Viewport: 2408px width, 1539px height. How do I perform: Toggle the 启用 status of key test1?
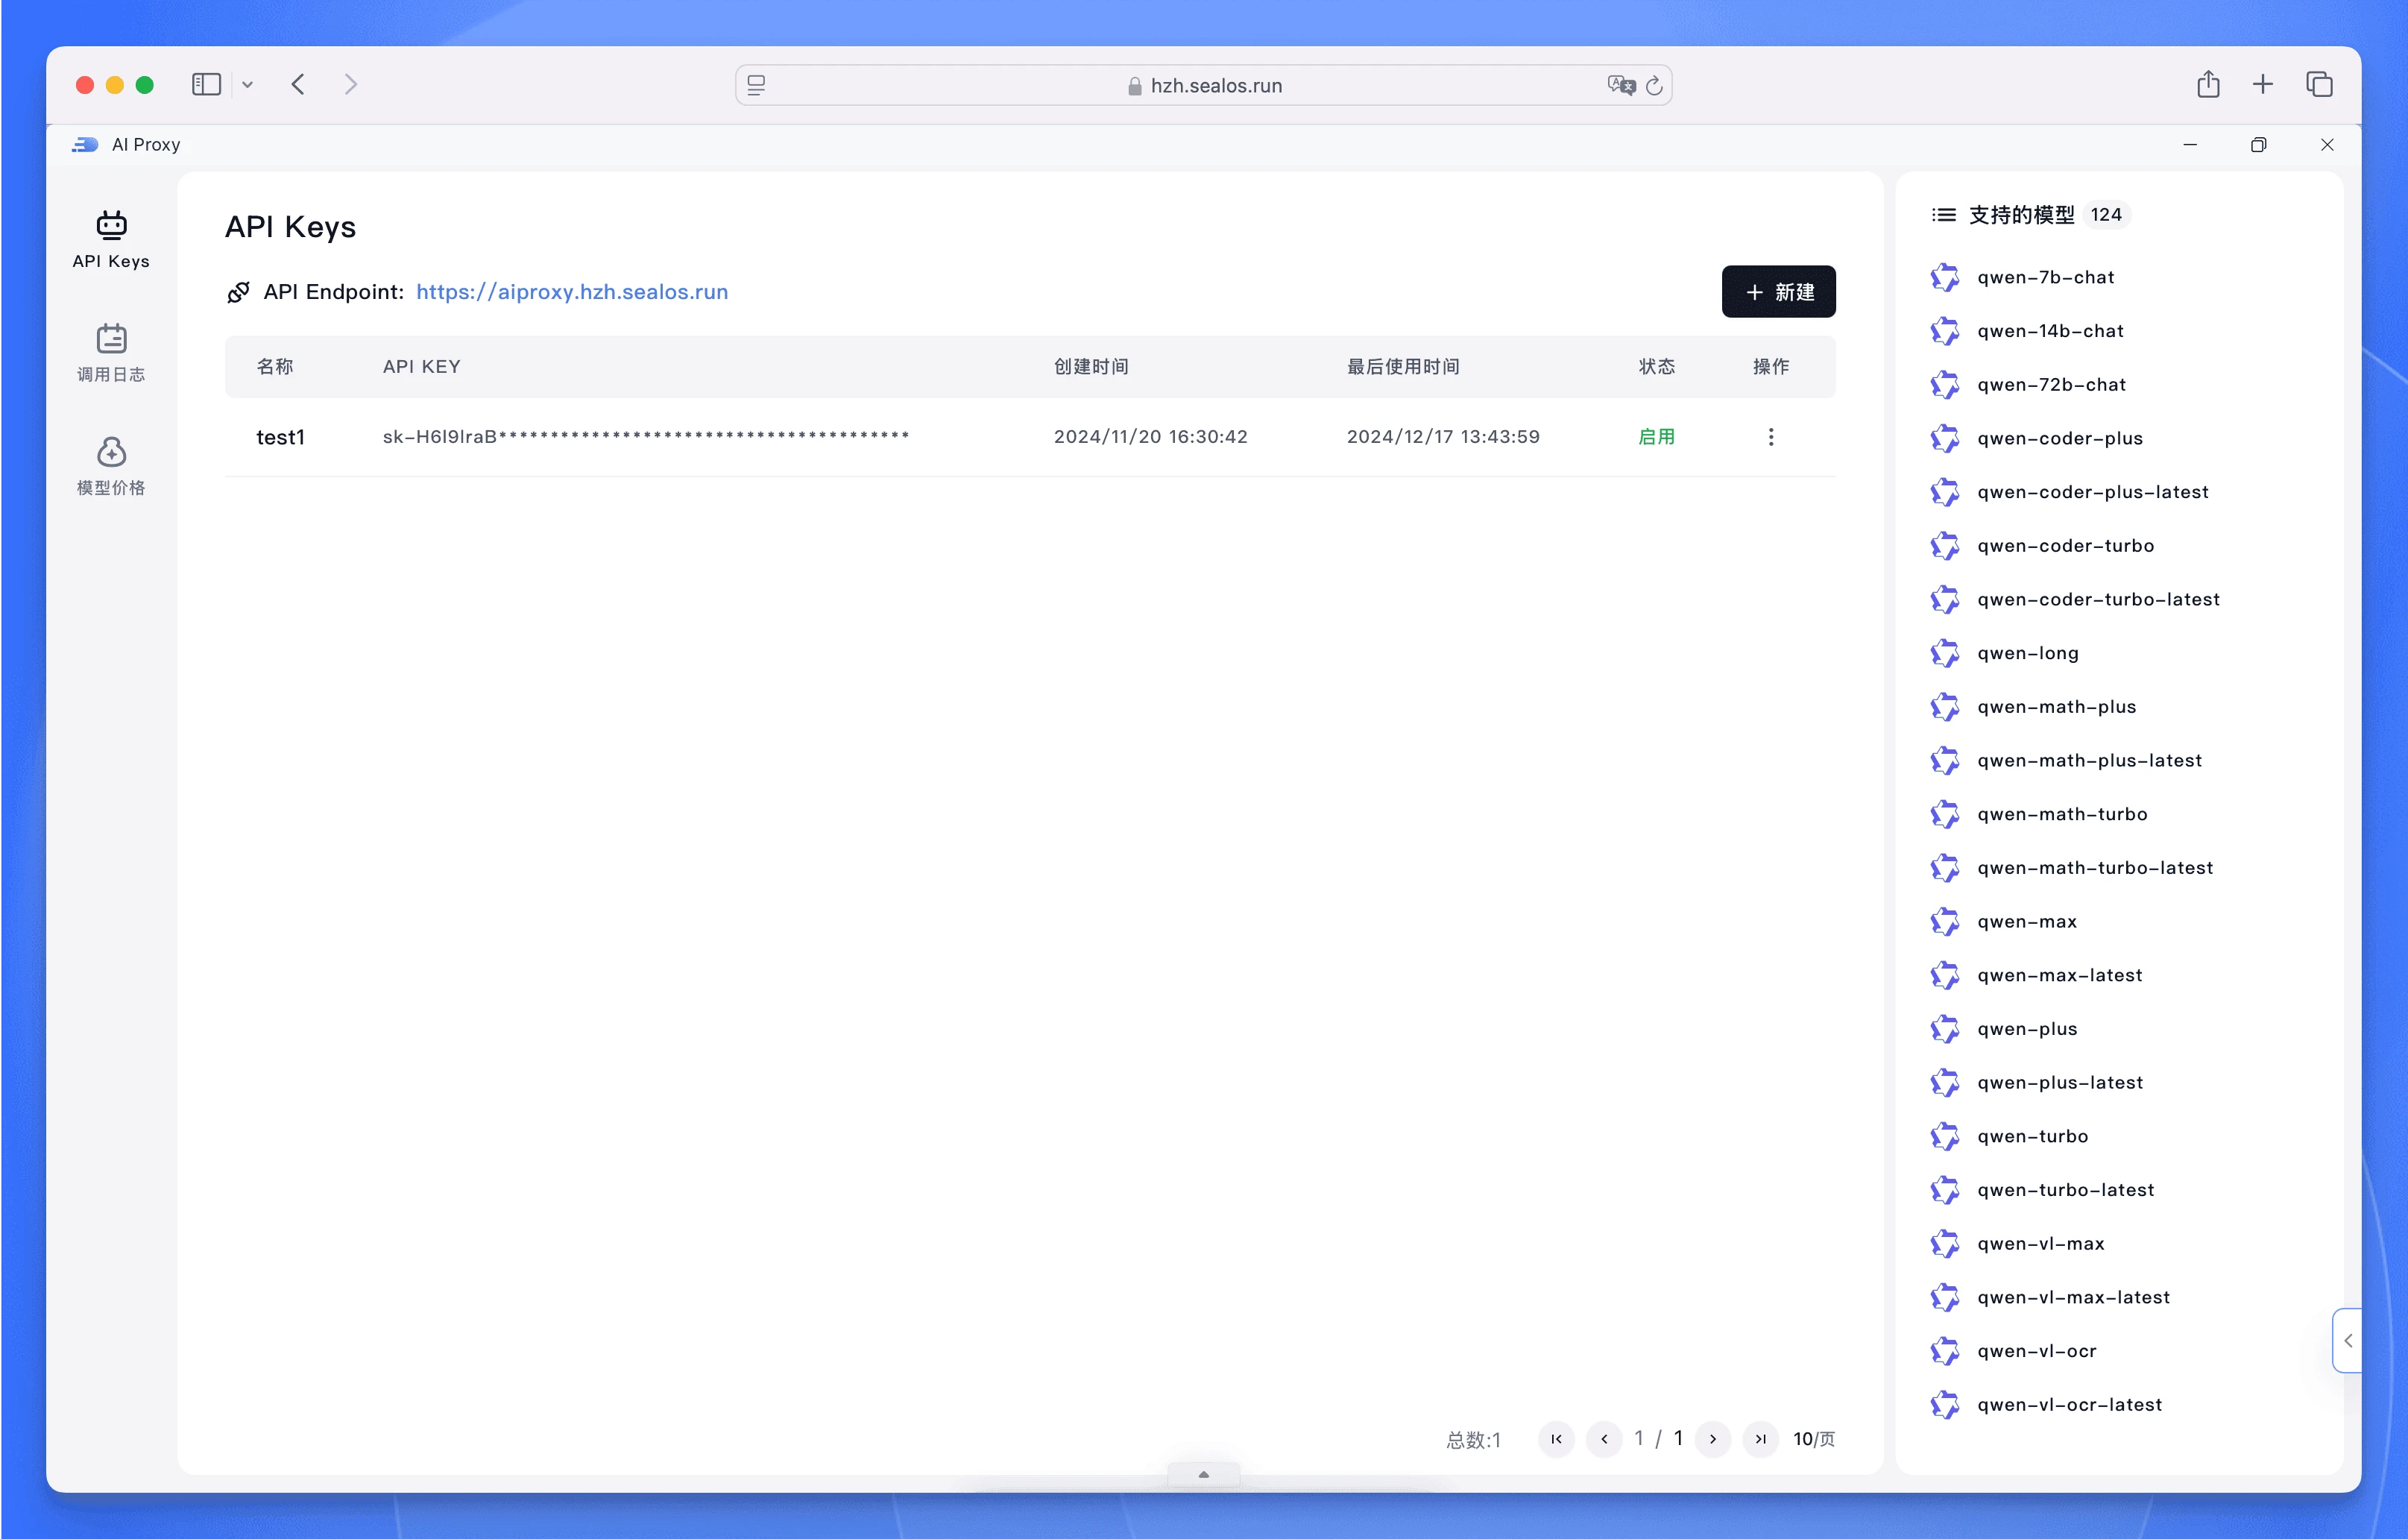point(1657,436)
